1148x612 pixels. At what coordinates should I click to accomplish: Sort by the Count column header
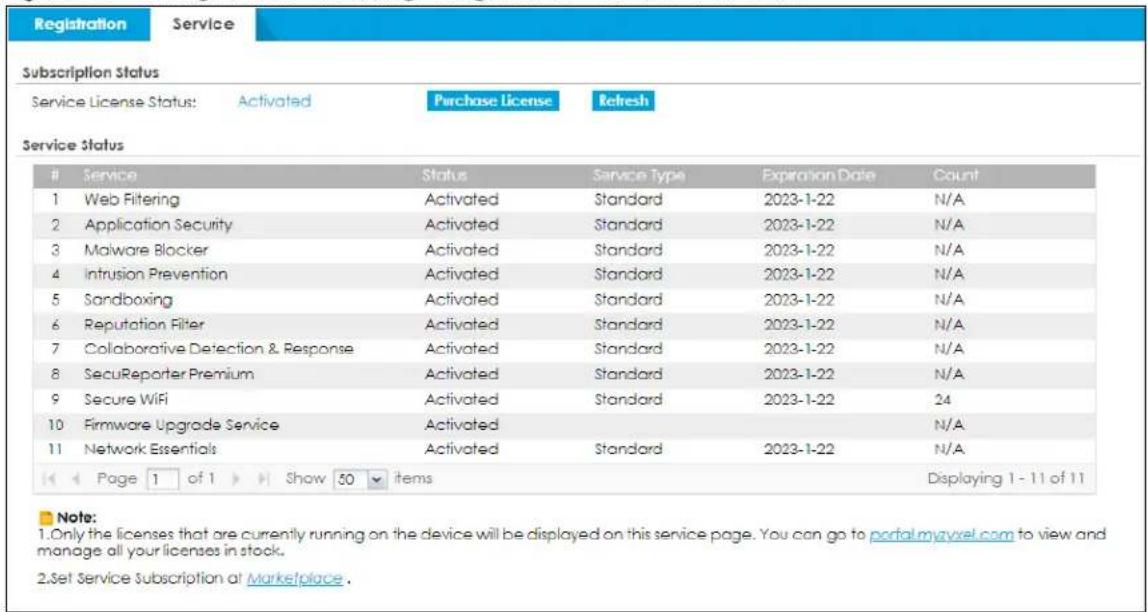(x=955, y=176)
